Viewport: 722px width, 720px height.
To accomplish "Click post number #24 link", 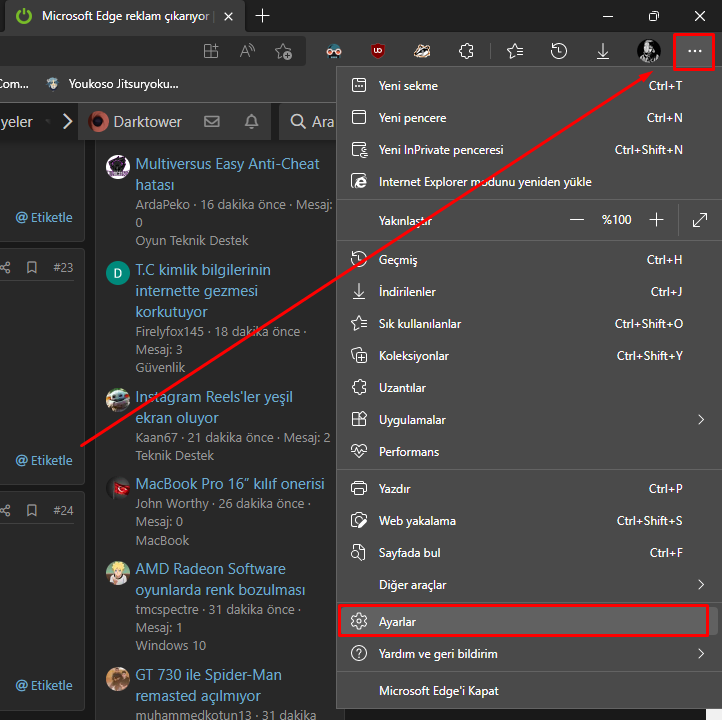I will pyautogui.click(x=63, y=510).
